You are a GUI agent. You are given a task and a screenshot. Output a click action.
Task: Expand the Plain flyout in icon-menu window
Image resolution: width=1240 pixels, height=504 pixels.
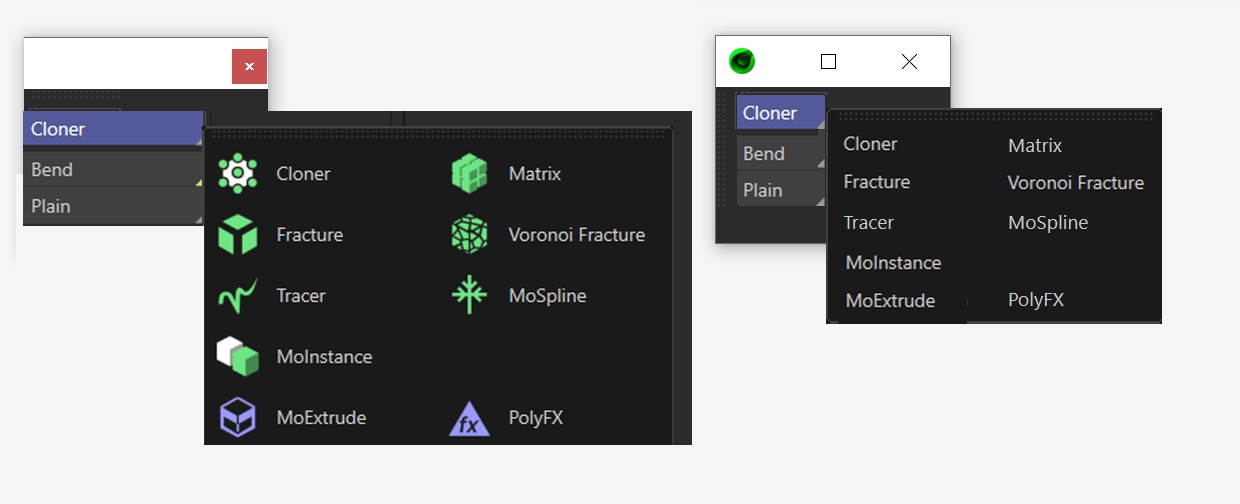(114, 206)
